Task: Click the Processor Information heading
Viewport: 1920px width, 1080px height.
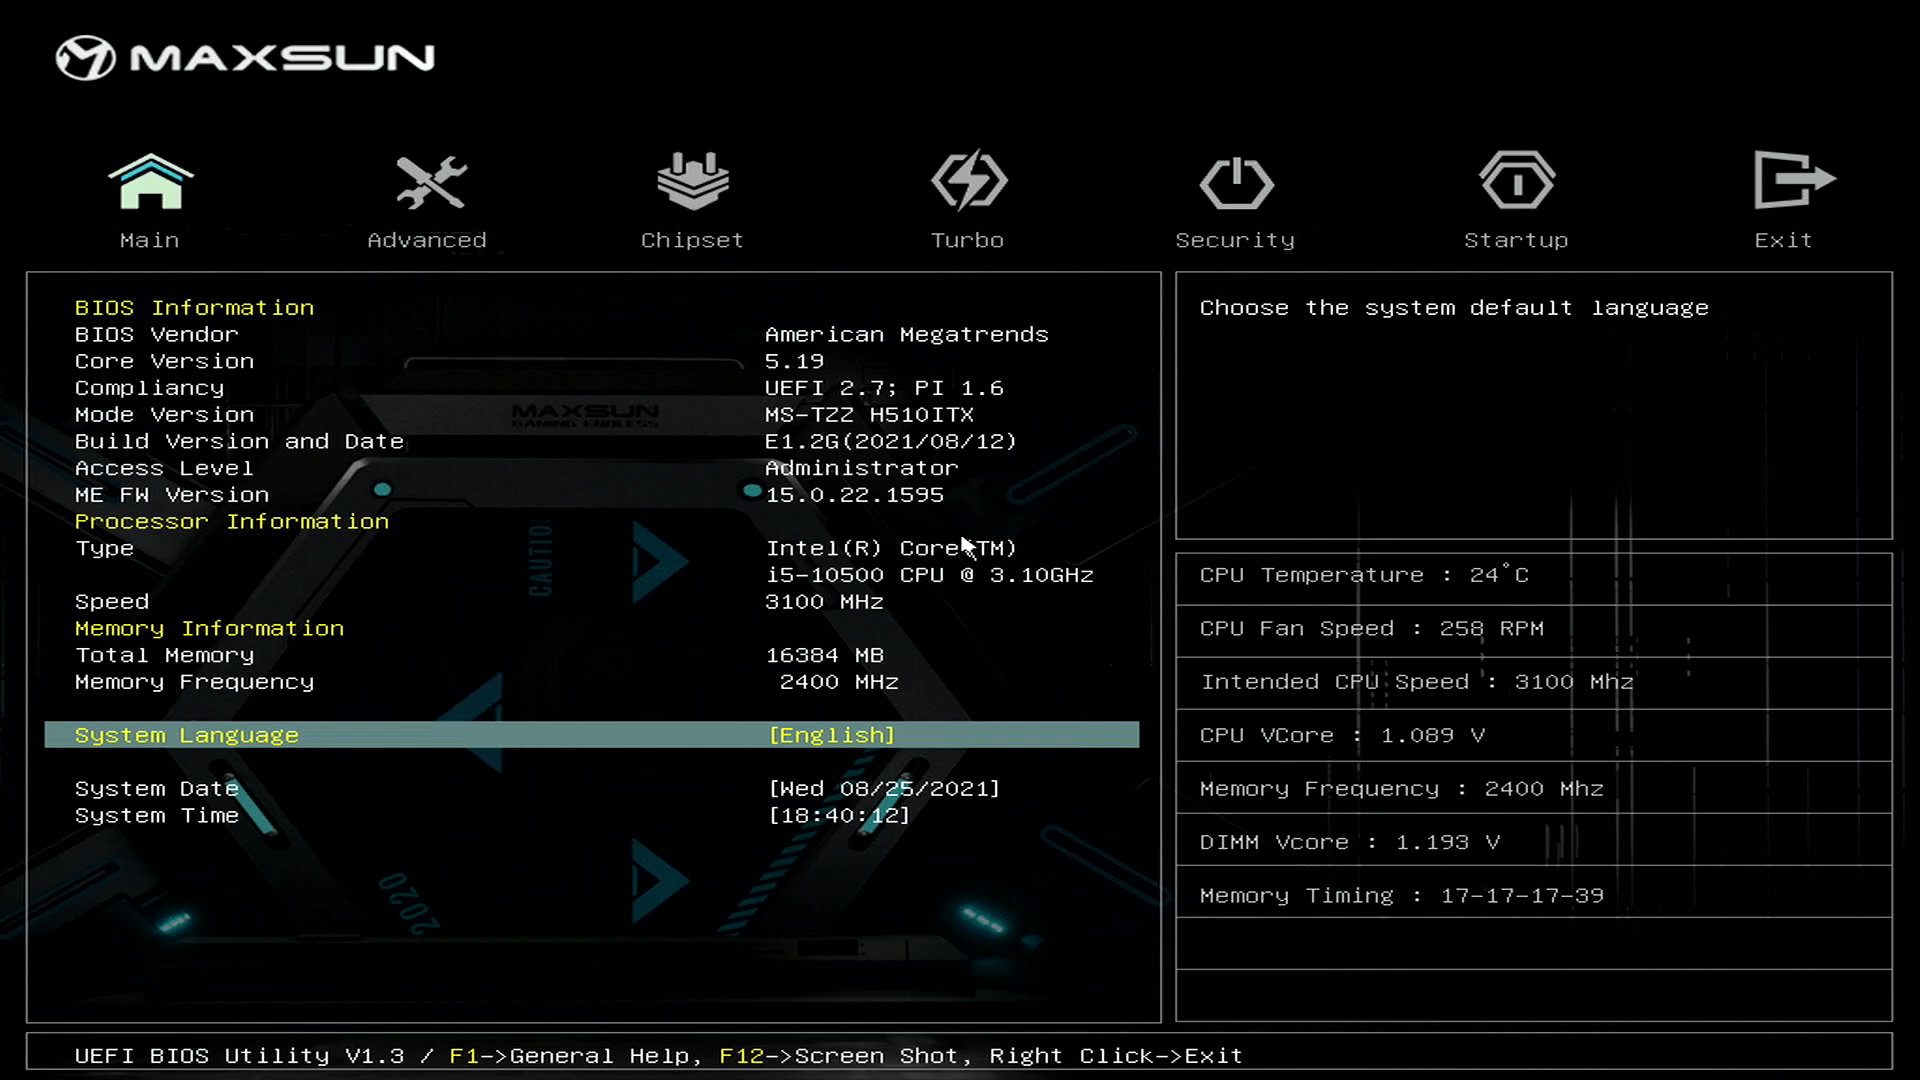Action: 232,521
